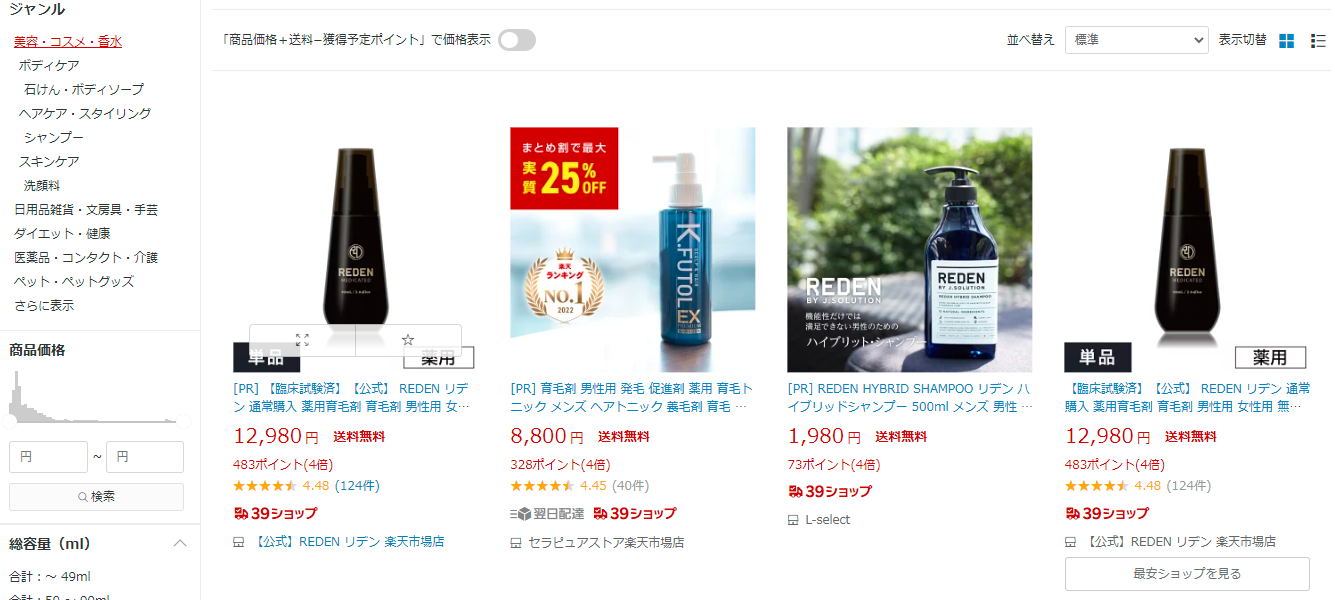Click the price 検索 search button
Viewport: 1335px width, 600px height.
[x=96, y=497]
